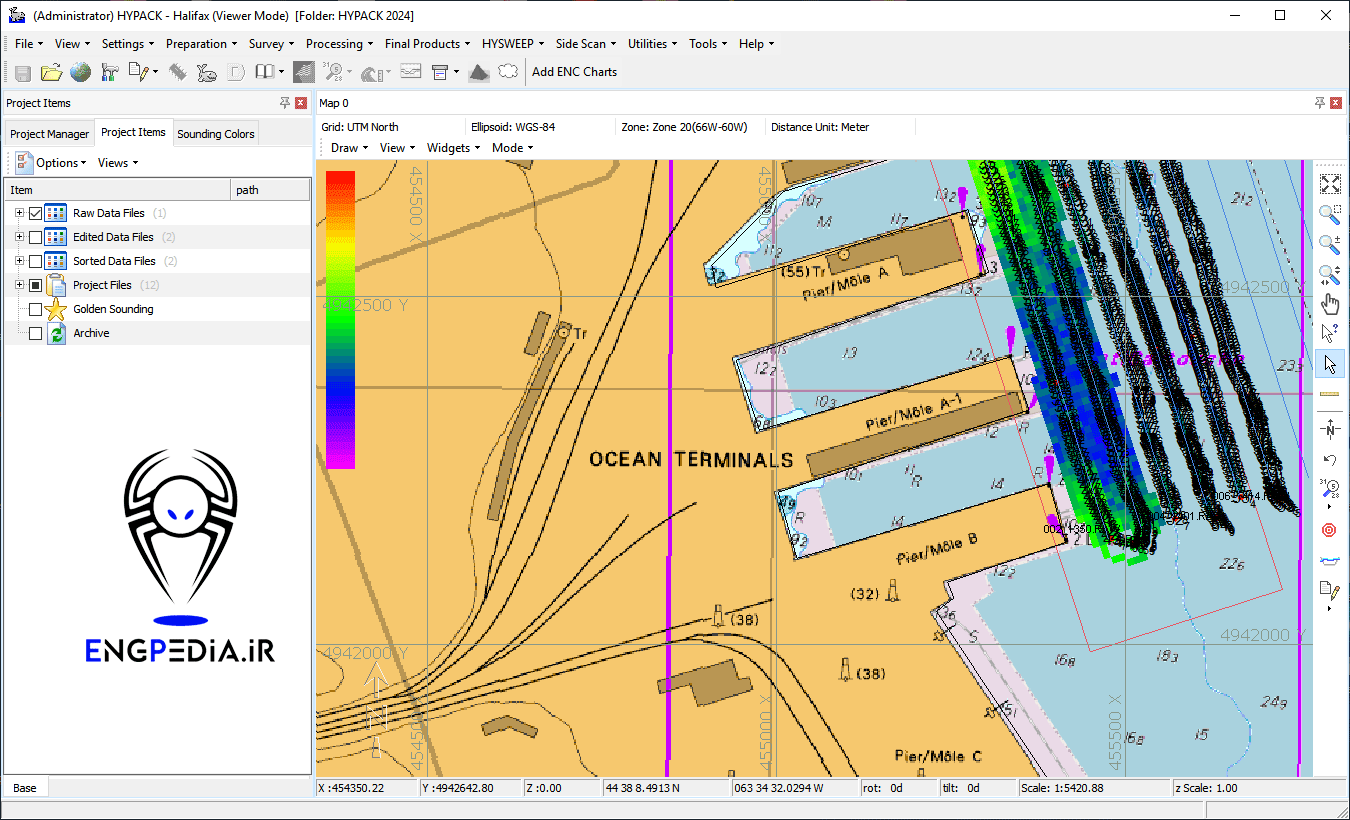
Task: Click the Save disk icon in toolbar
Action: tap(22, 72)
